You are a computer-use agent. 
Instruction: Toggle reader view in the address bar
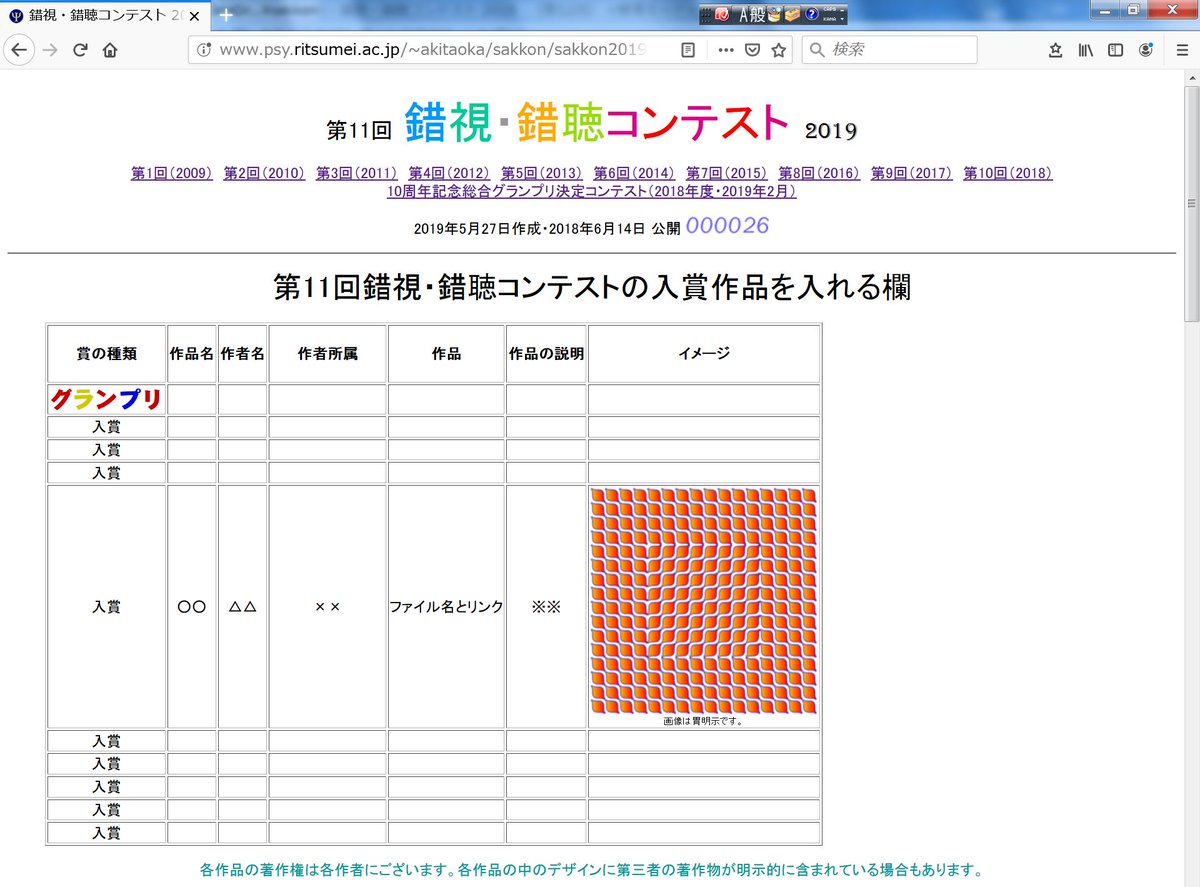688,50
